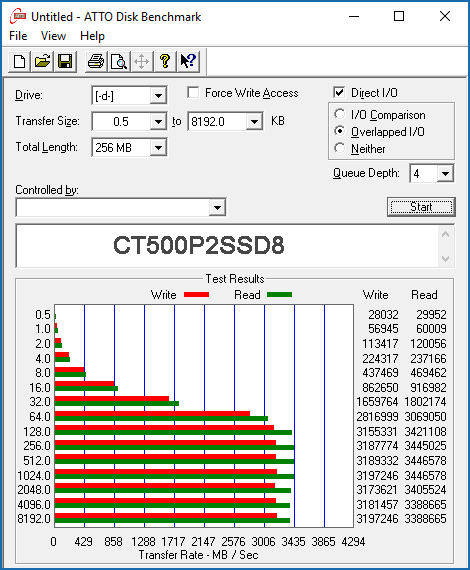Expand the Queue Depth dropdown
470x570 pixels.
445,173
